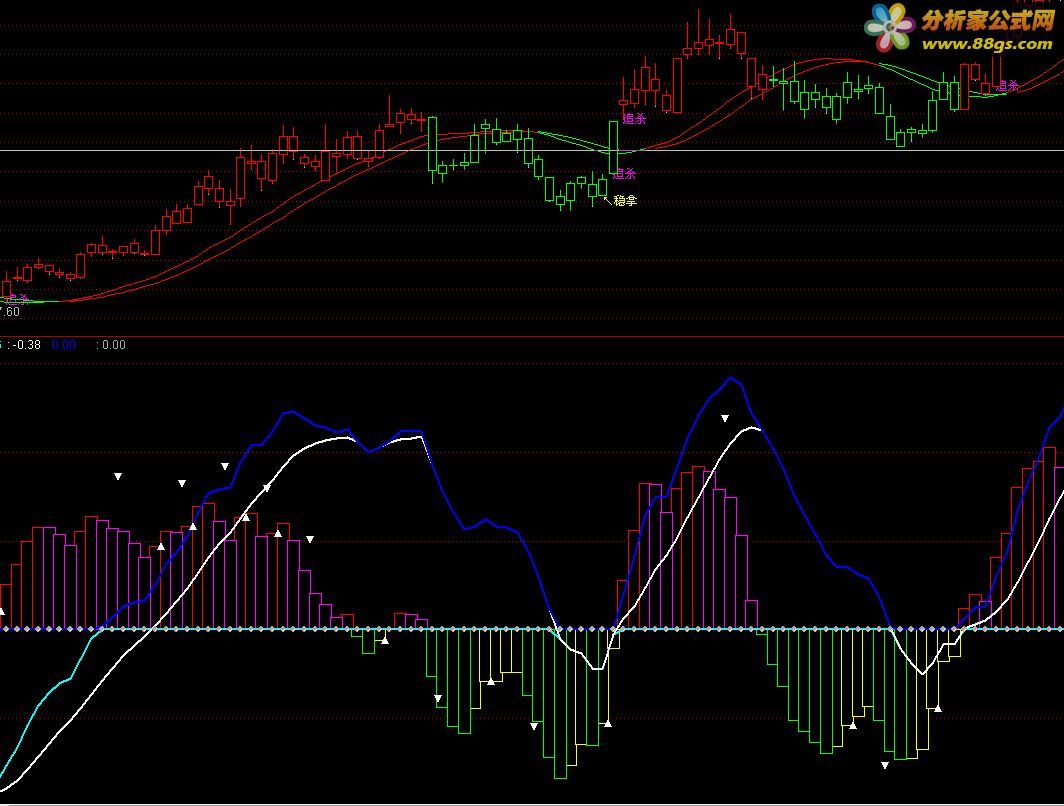Click the '追杀' label left of the chart's highest price peak
1064x806 pixels.
tap(634, 119)
